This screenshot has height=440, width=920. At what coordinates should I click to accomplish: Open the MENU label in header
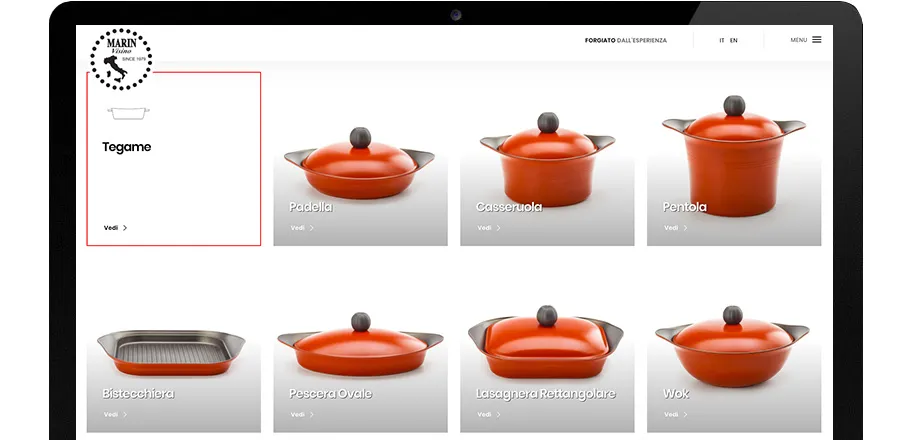[x=799, y=40]
